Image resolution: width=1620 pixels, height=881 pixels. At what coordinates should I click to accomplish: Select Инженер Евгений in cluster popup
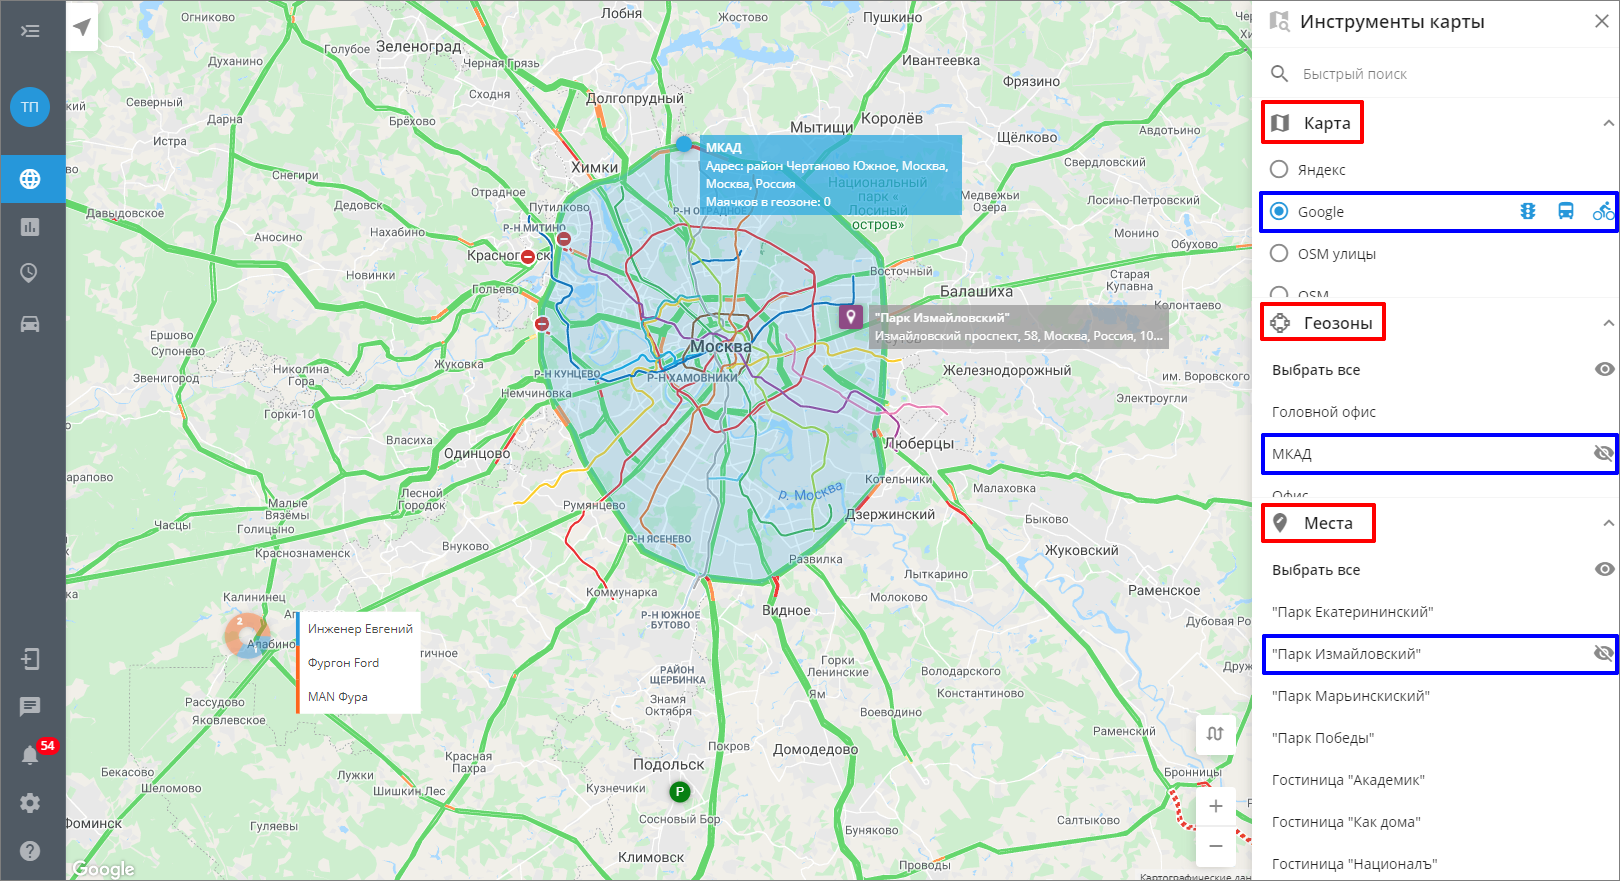tap(359, 629)
